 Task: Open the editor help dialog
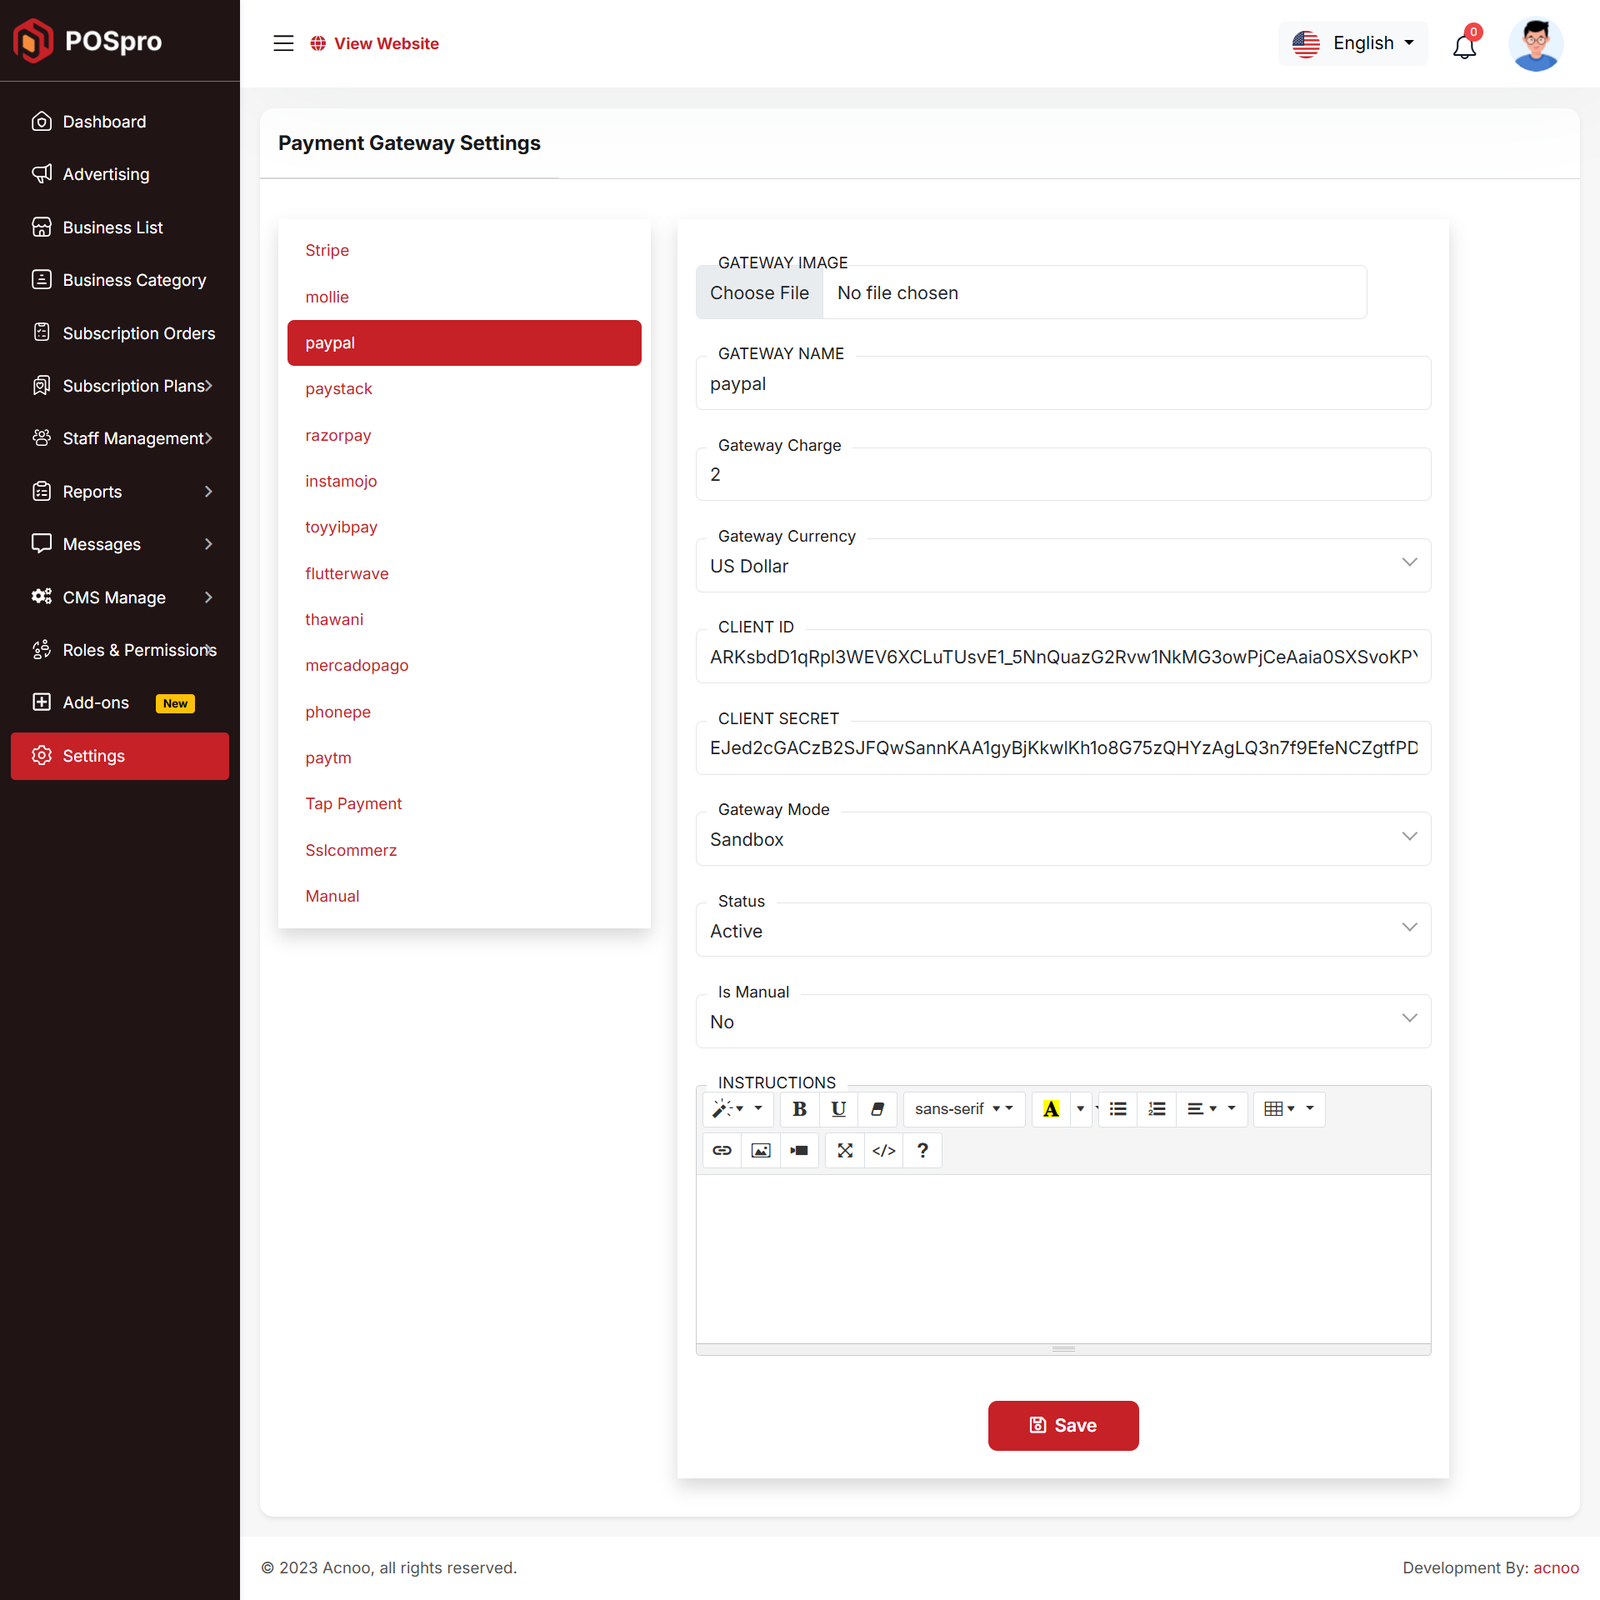[922, 1150]
